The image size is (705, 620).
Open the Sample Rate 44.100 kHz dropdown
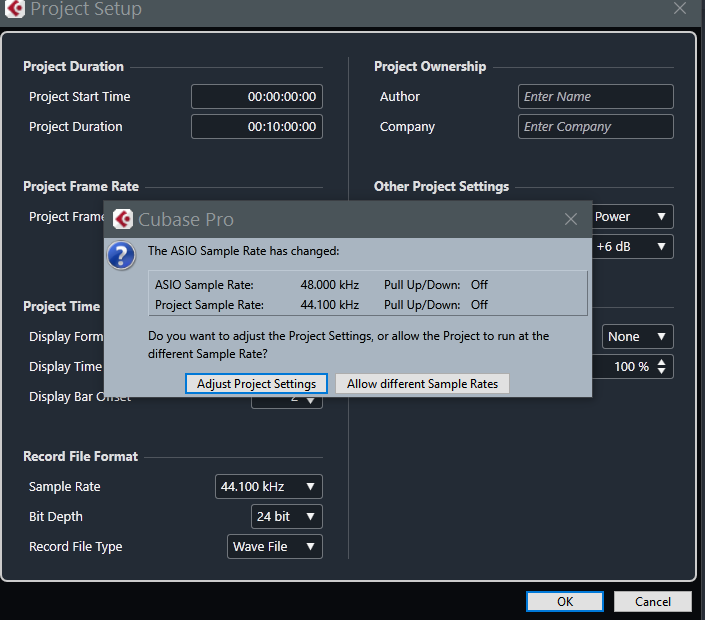[x=268, y=486]
